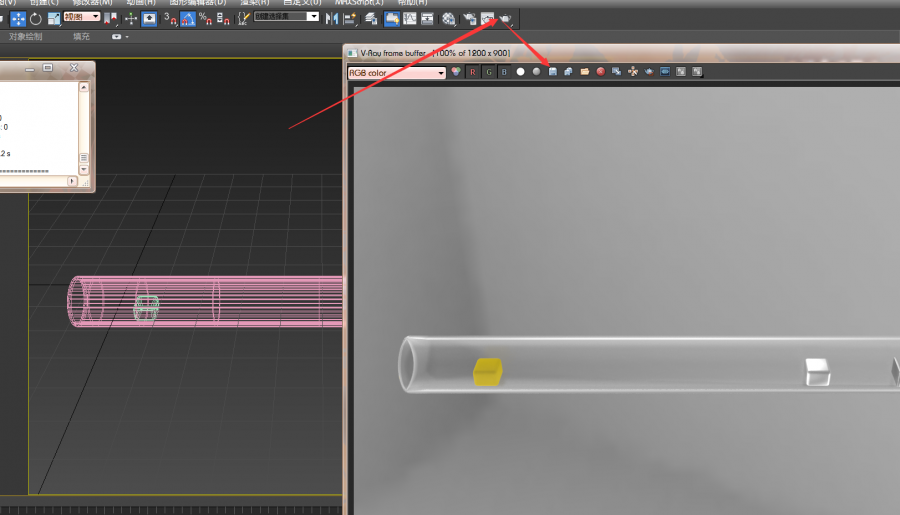Click the yellow cube in rendered image

487,371
